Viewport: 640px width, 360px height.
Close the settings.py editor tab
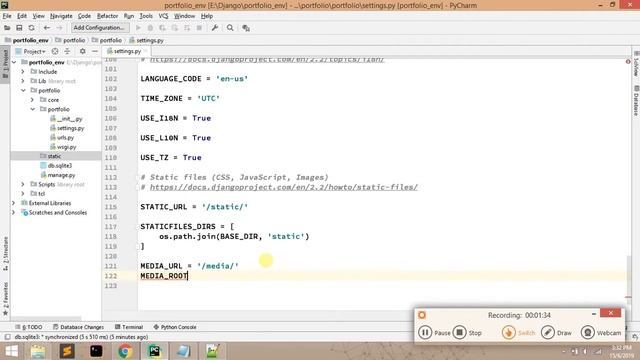tap(145, 51)
